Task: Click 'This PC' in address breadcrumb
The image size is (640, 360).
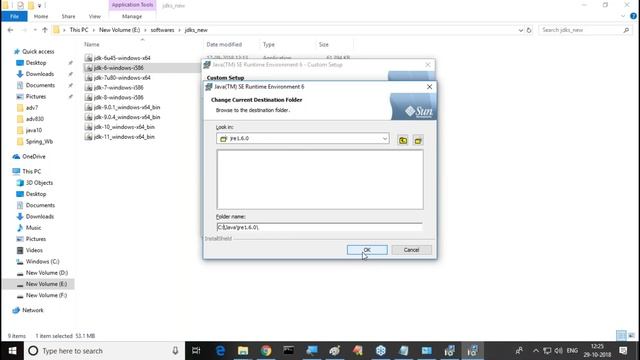Action: pos(79,30)
